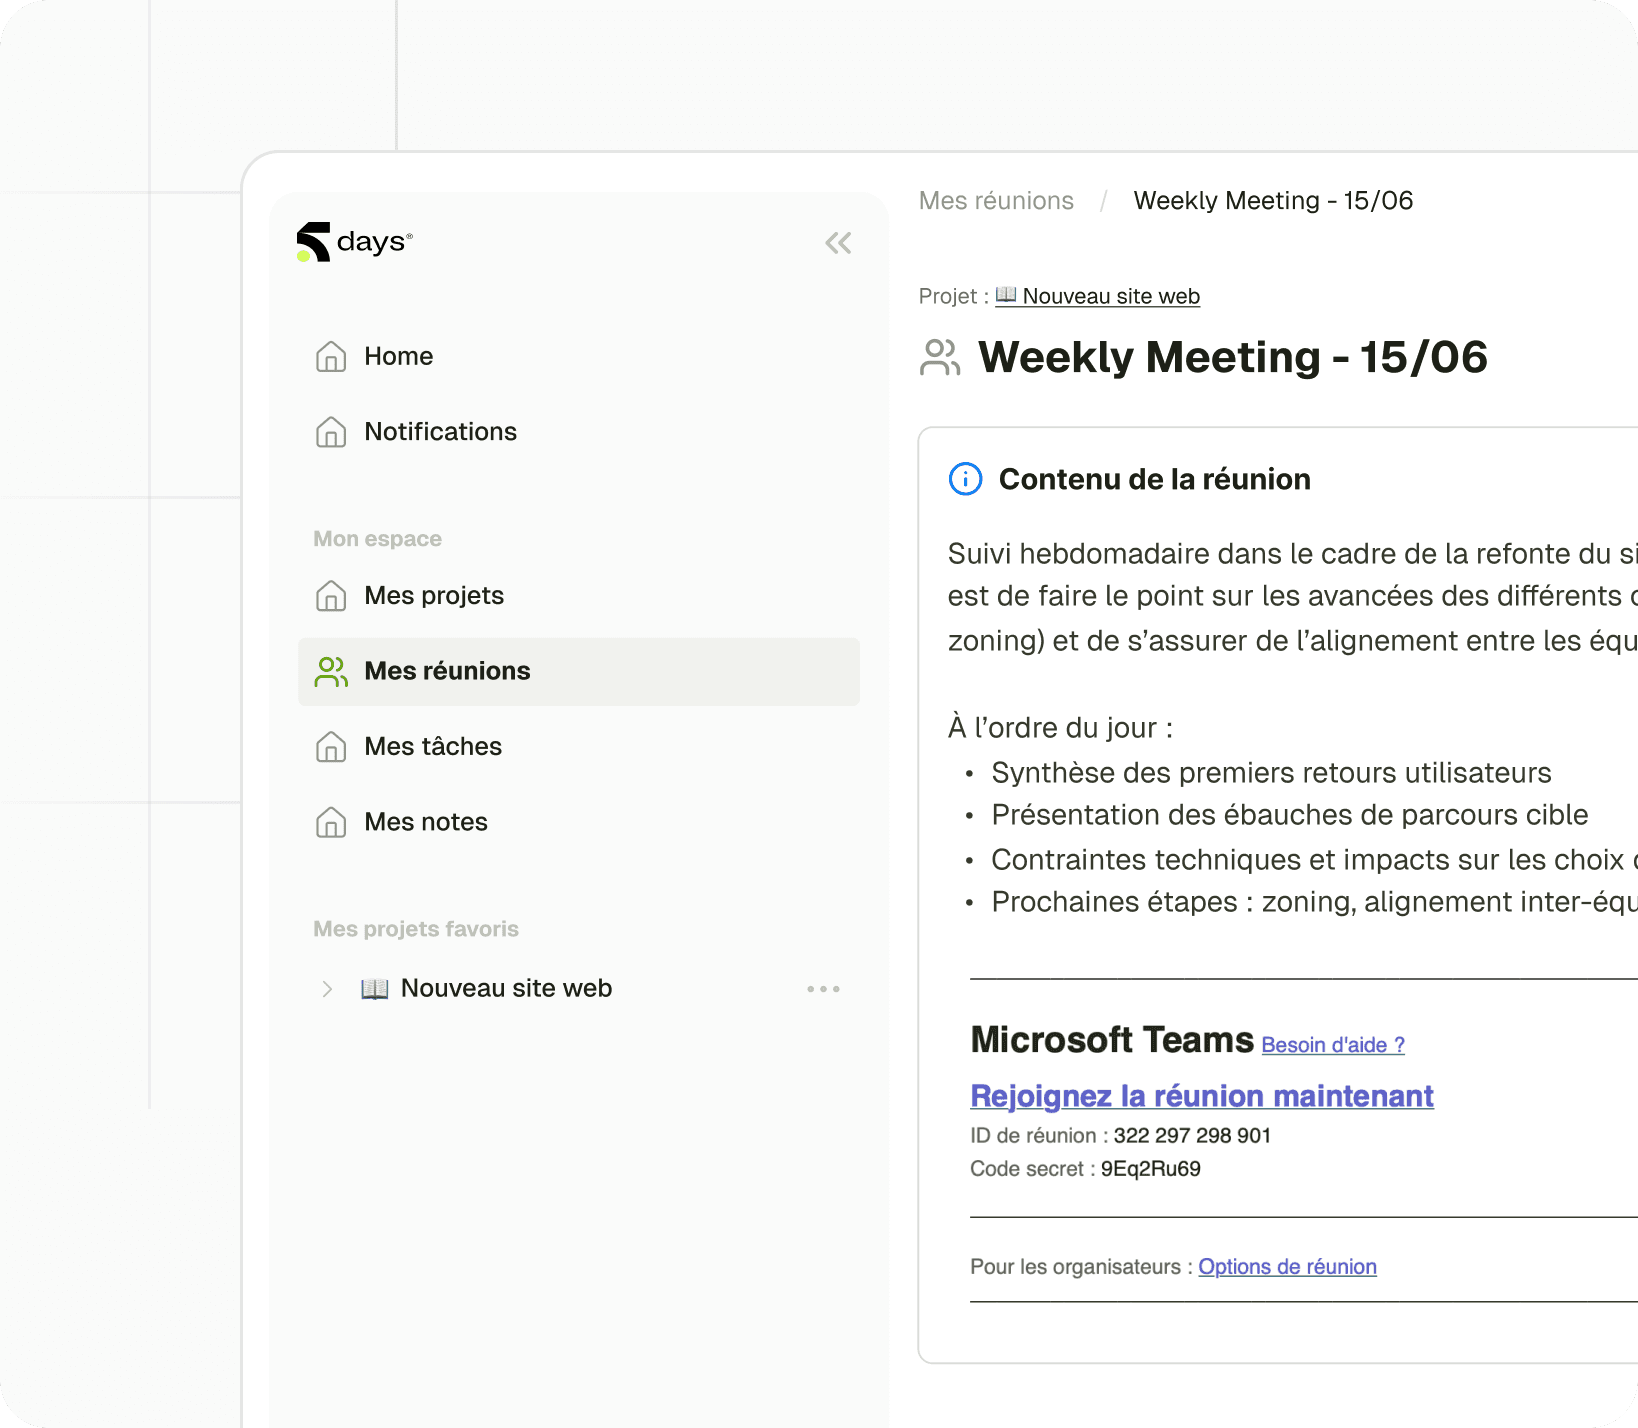Select the Mon espace section header
The width and height of the screenshot is (1638, 1428).
tap(377, 538)
